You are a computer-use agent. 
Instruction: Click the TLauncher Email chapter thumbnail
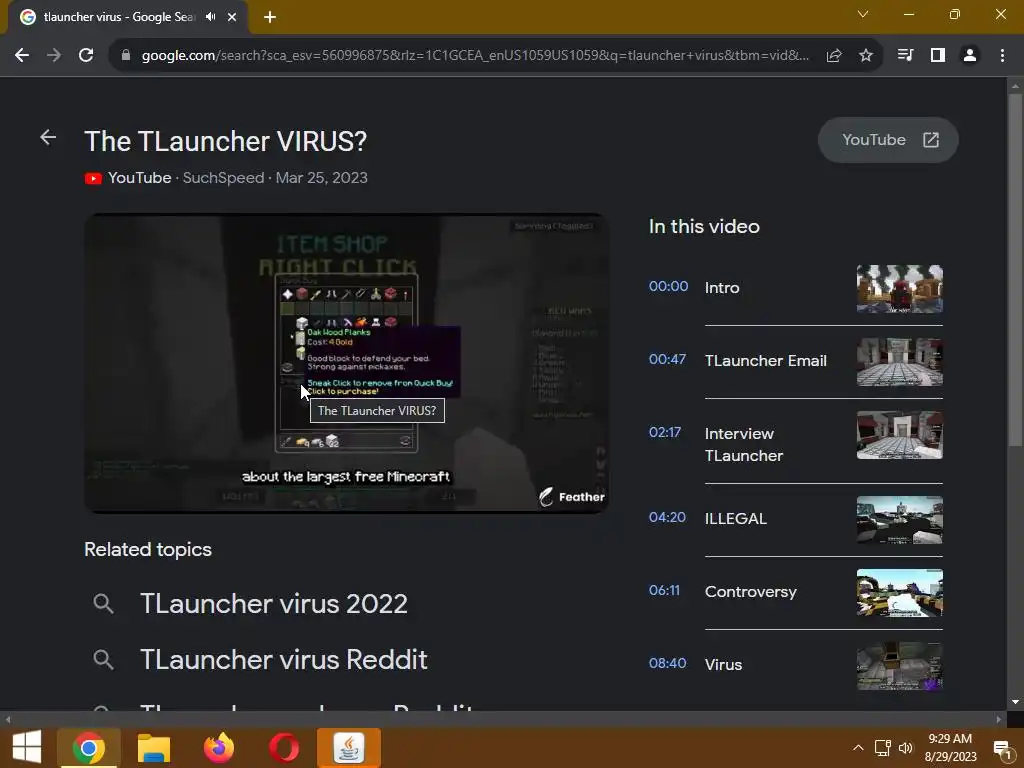click(x=899, y=362)
